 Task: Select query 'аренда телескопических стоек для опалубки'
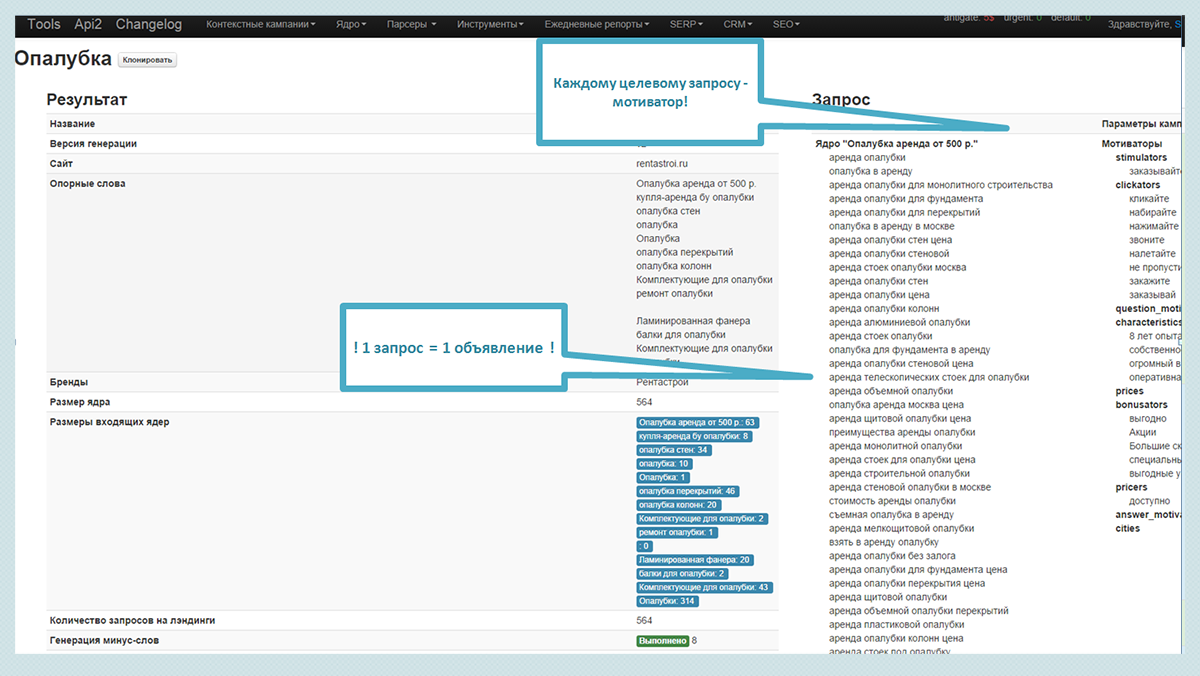point(929,377)
